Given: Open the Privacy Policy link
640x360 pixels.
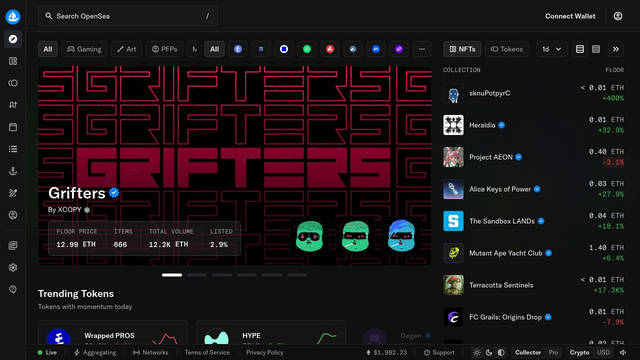Looking at the screenshot, I should click(x=264, y=353).
